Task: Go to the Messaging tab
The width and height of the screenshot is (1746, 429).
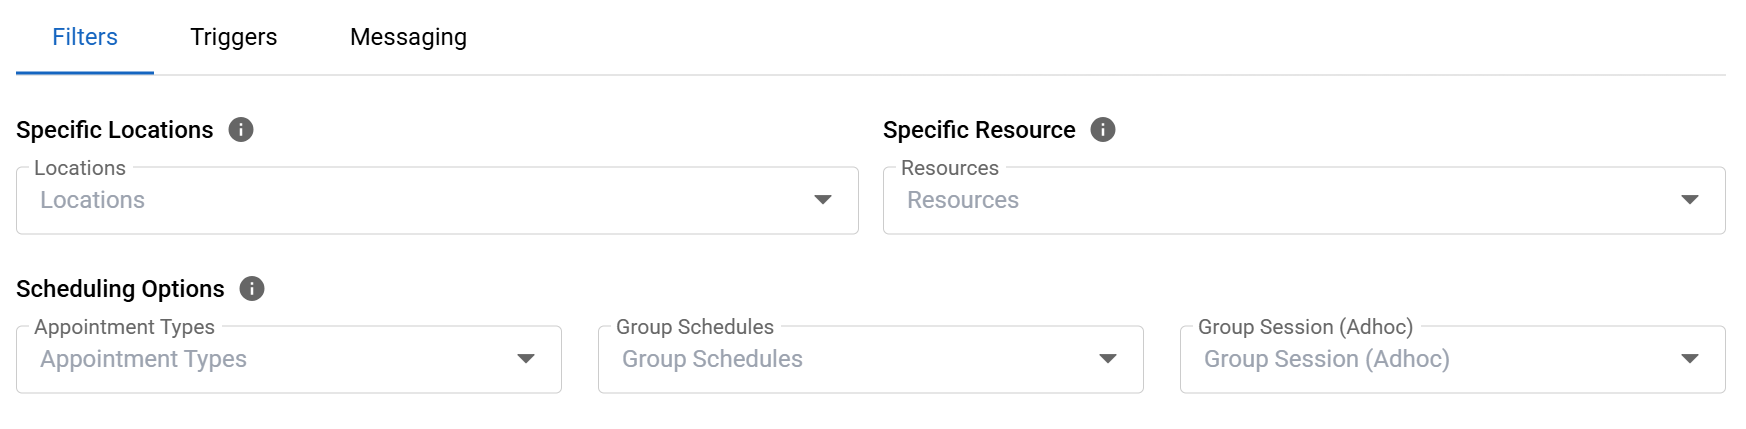Action: pos(408,37)
